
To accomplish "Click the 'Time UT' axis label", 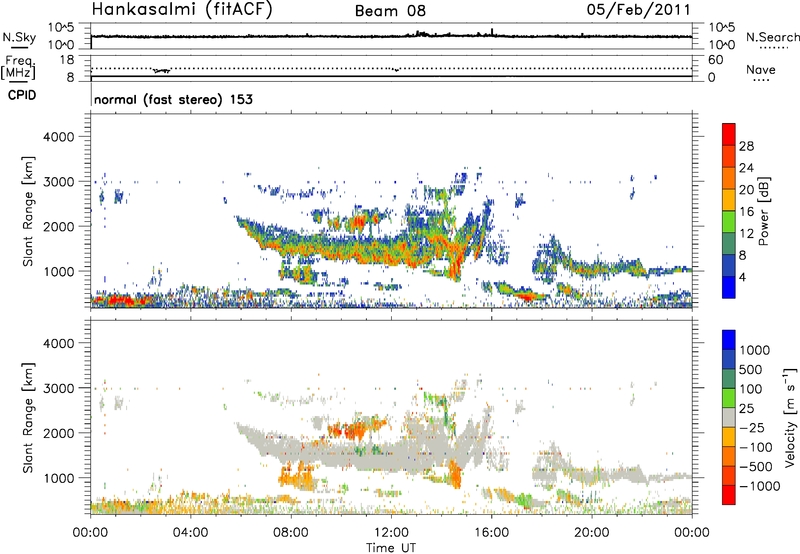I will tap(391, 548).
